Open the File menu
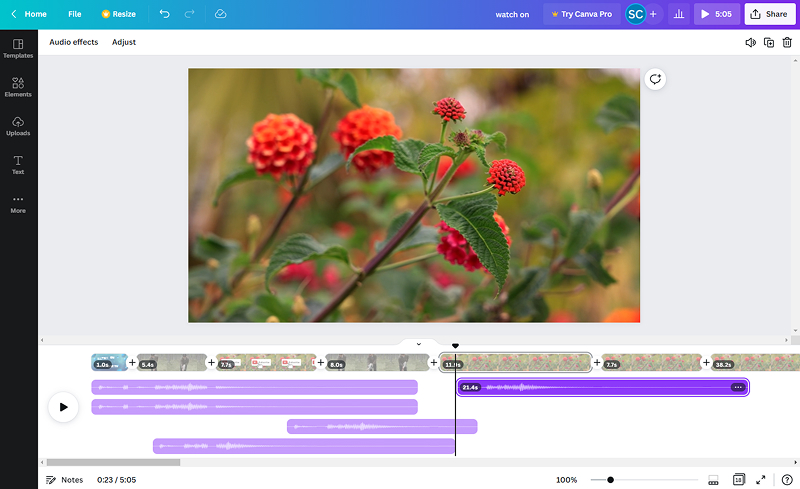 tap(75, 14)
